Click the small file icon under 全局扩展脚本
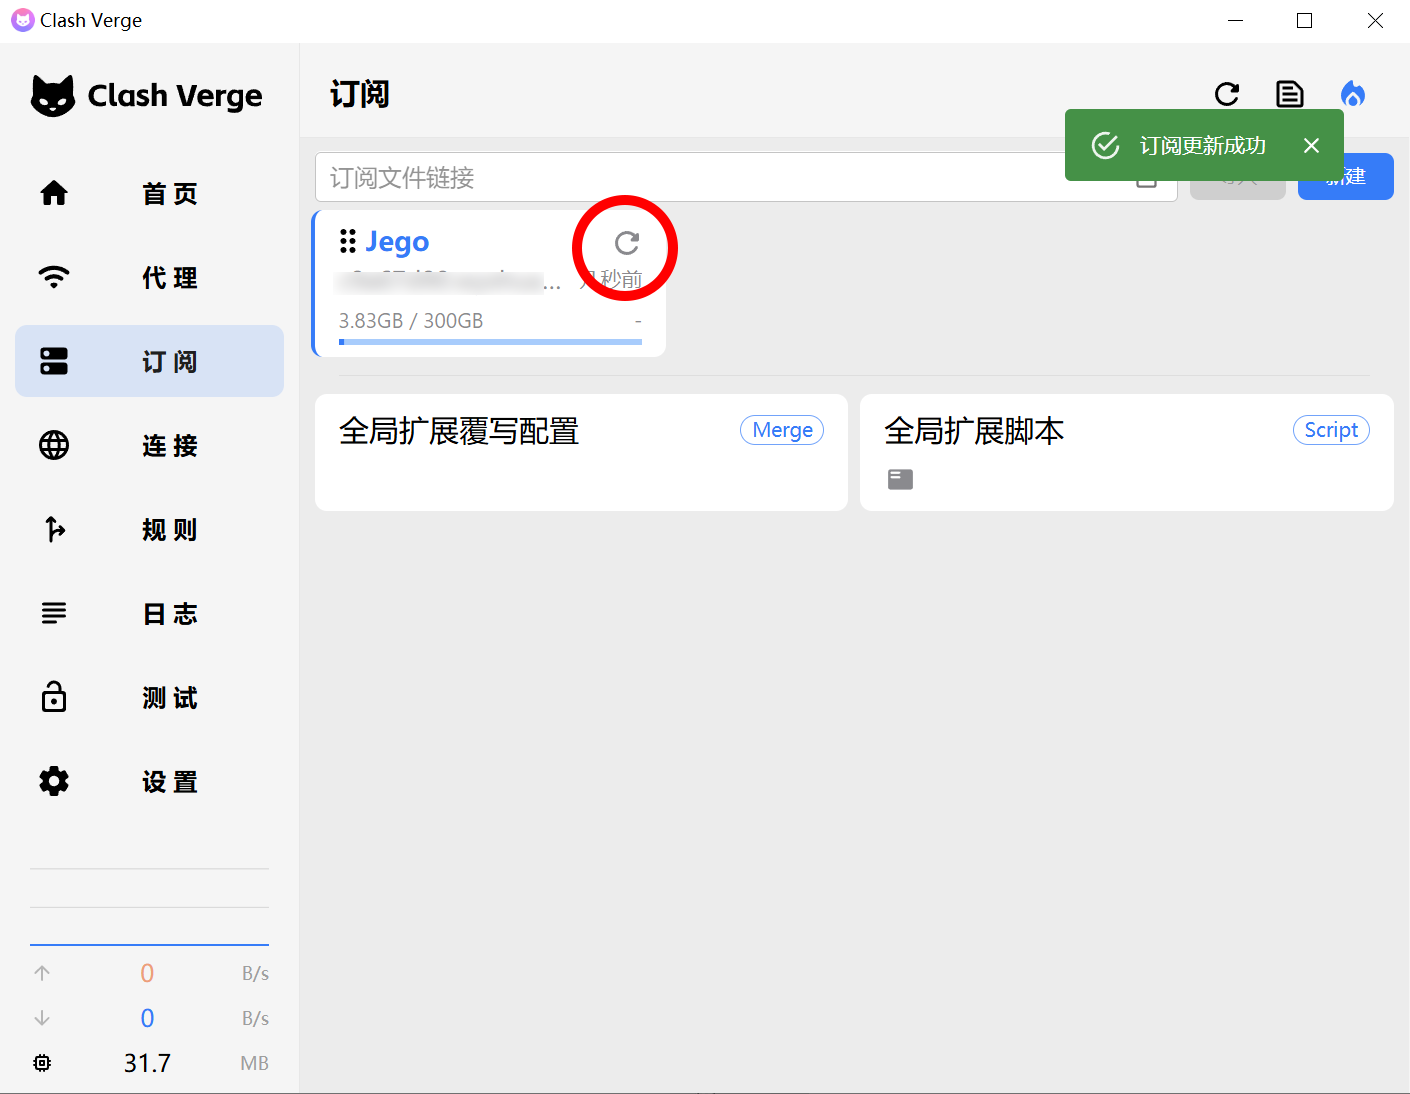Screen dimensions: 1410x1094 900,480
